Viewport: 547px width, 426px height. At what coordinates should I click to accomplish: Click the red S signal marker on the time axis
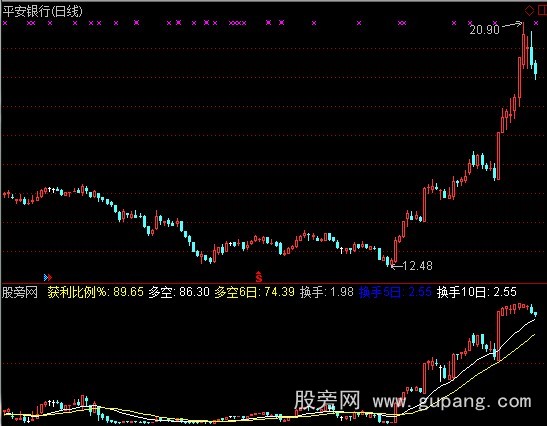pyautogui.click(x=258, y=277)
